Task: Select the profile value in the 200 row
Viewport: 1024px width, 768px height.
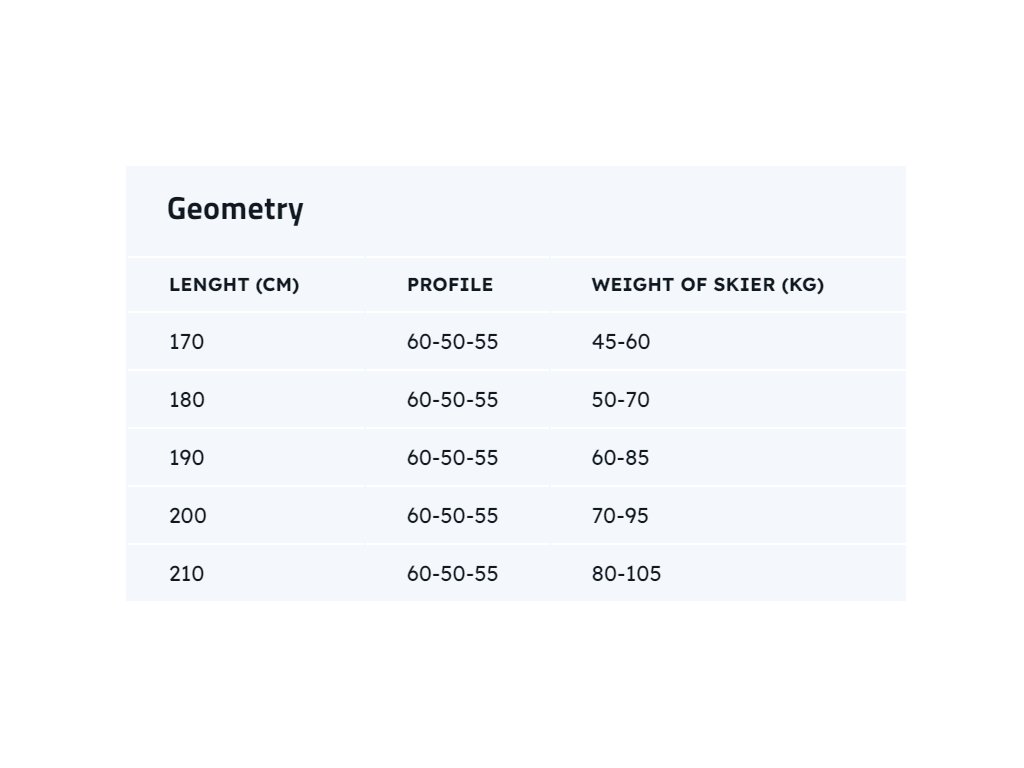Action: tap(452, 516)
